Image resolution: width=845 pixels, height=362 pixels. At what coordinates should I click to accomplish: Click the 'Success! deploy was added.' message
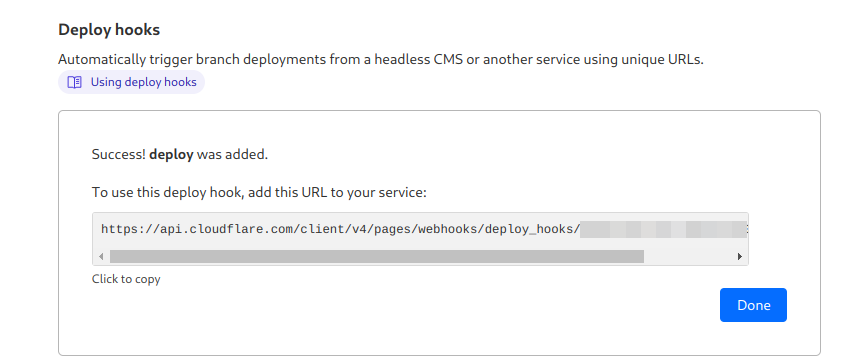[180, 155]
